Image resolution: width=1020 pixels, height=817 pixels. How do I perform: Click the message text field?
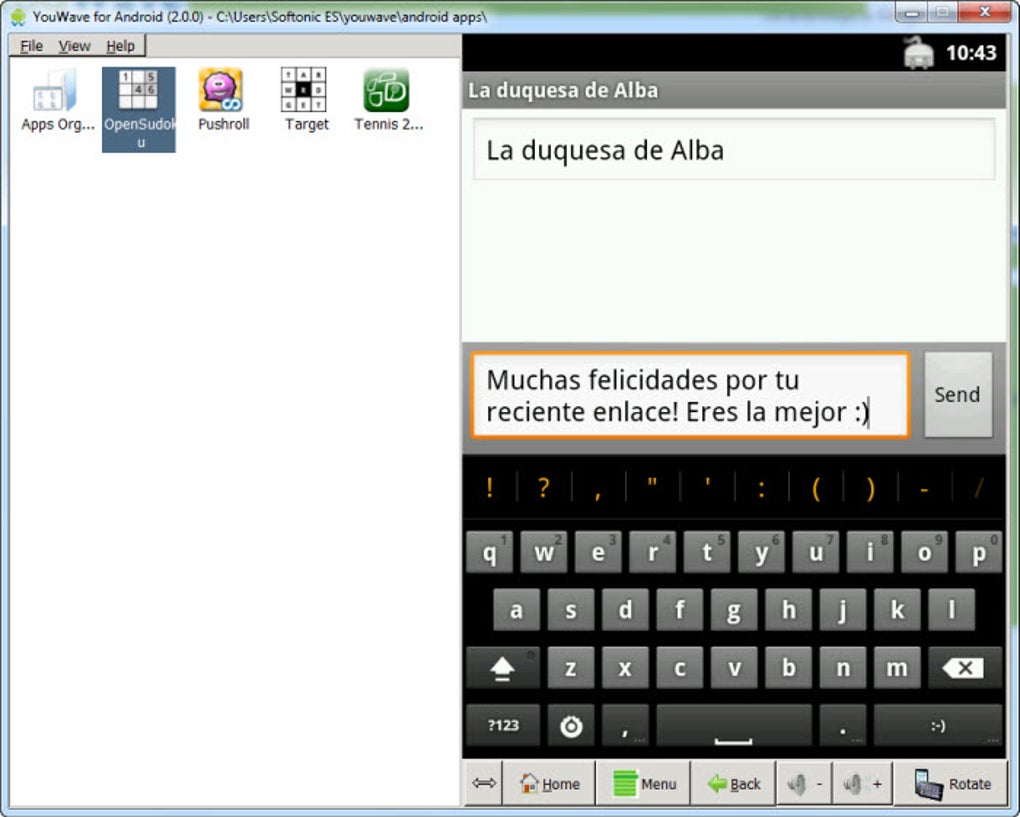click(690, 395)
